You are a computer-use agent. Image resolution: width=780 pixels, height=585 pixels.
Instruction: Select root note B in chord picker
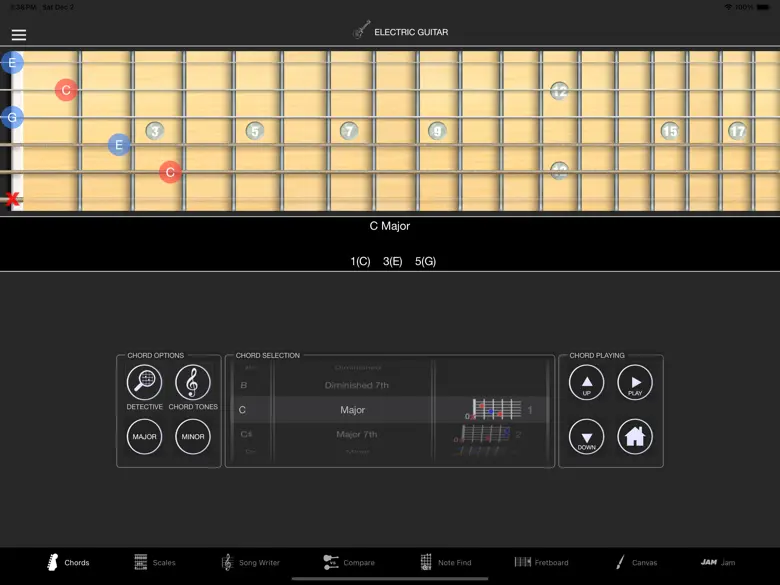[244, 385]
